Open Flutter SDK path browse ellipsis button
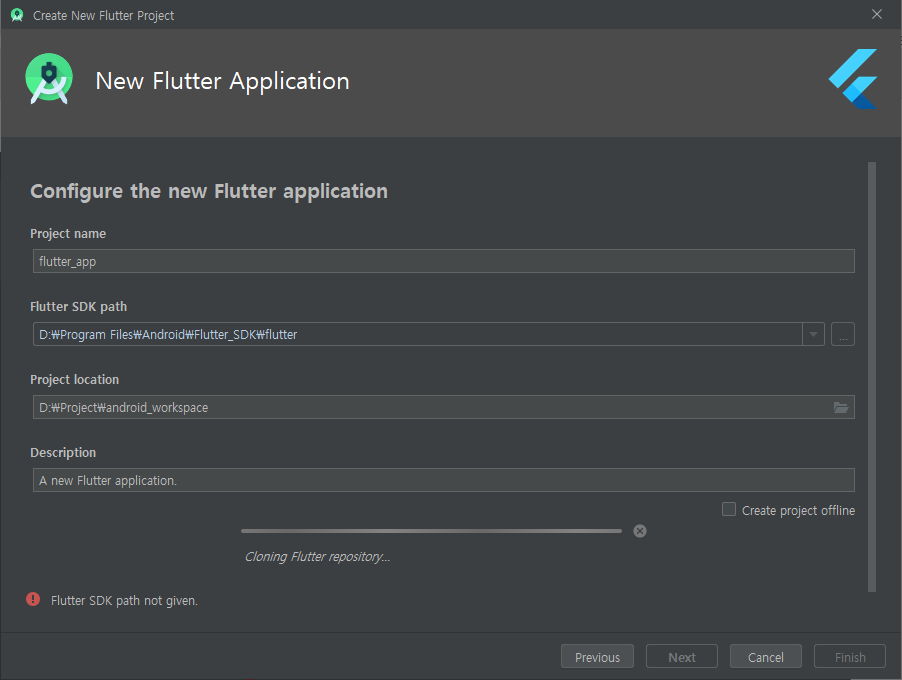The width and height of the screenshot is (902, 680). pos(843,334)
